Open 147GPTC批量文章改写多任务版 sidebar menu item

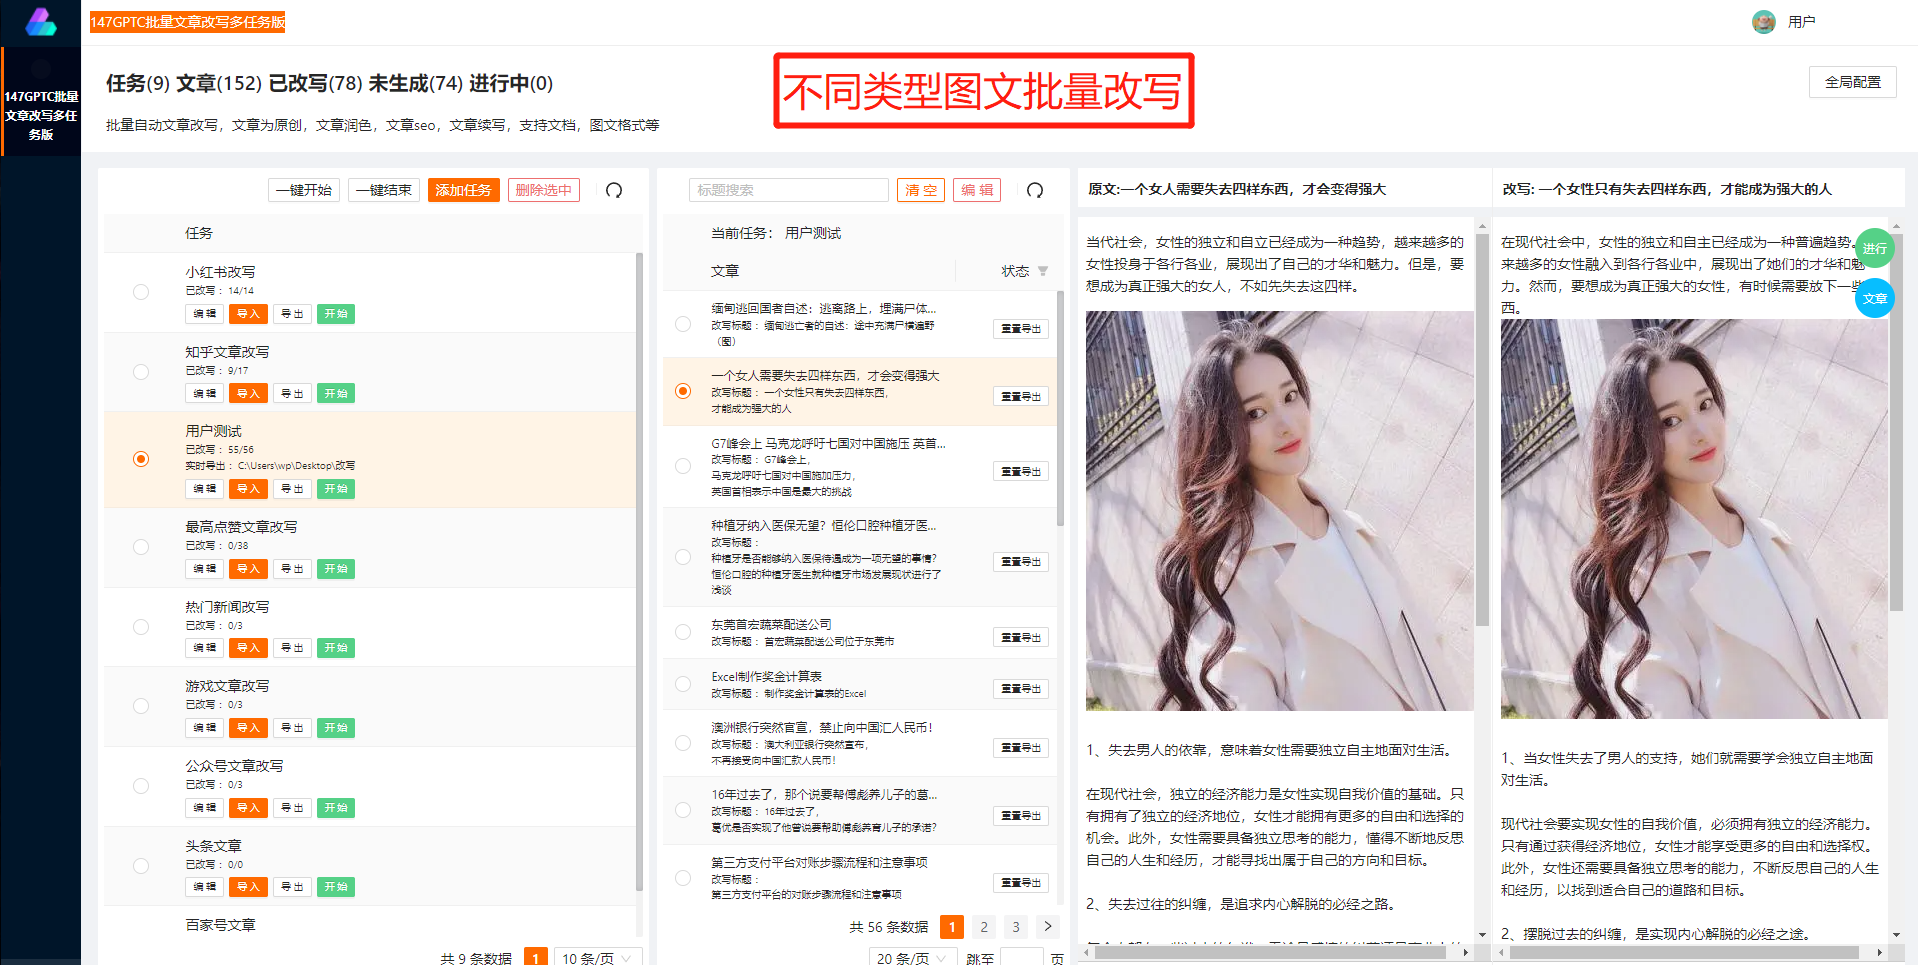[41, 115]
